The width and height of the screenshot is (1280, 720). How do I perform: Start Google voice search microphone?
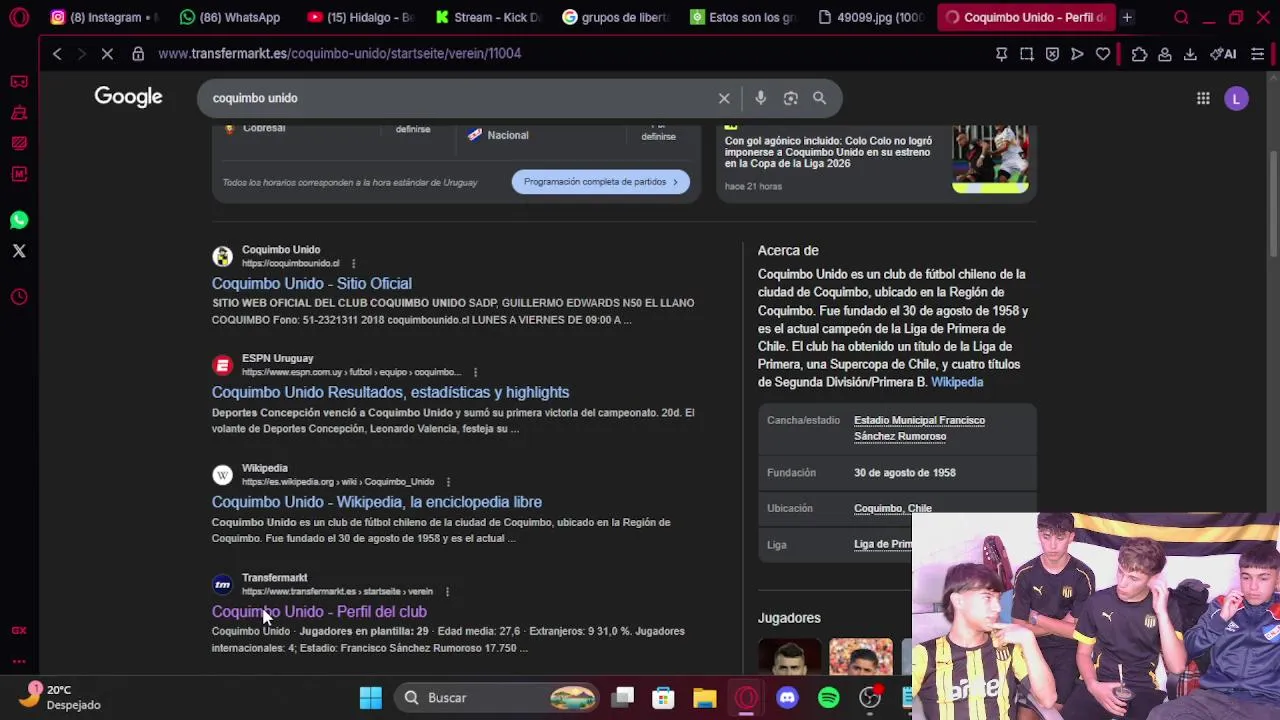[760, 98]
